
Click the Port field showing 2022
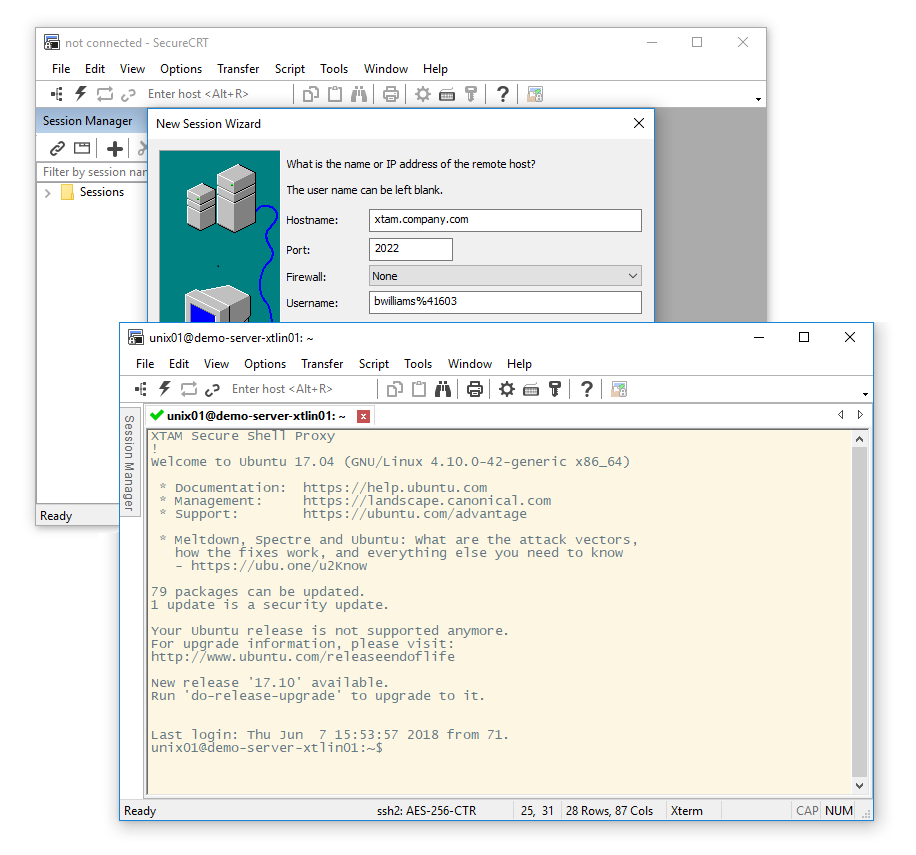(x=410, y=249)
